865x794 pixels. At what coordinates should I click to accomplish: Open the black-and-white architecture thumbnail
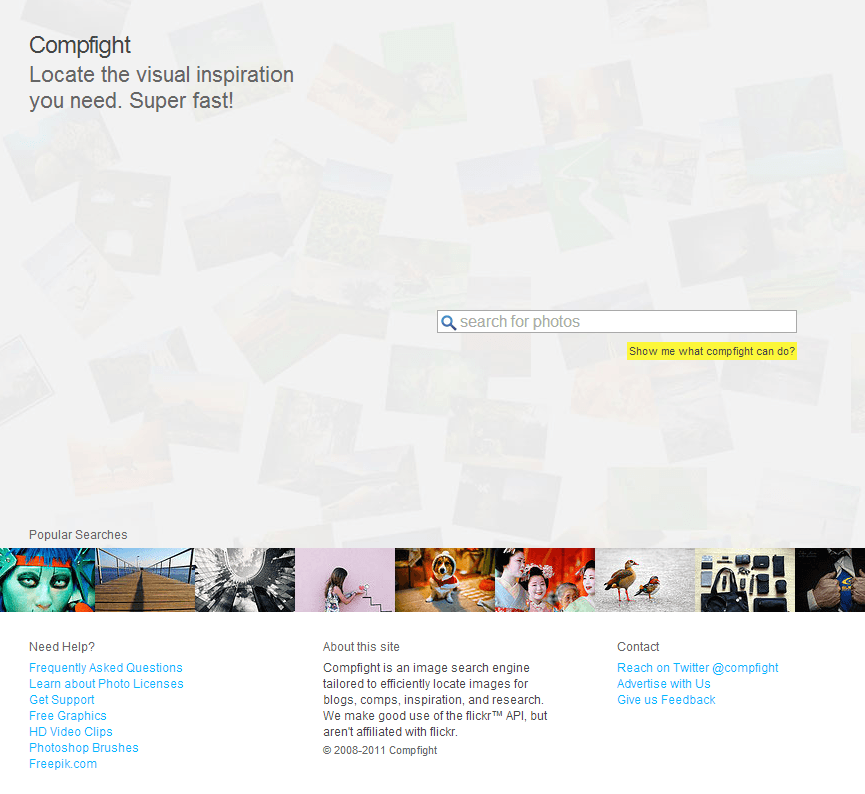[x=245, y=580]
